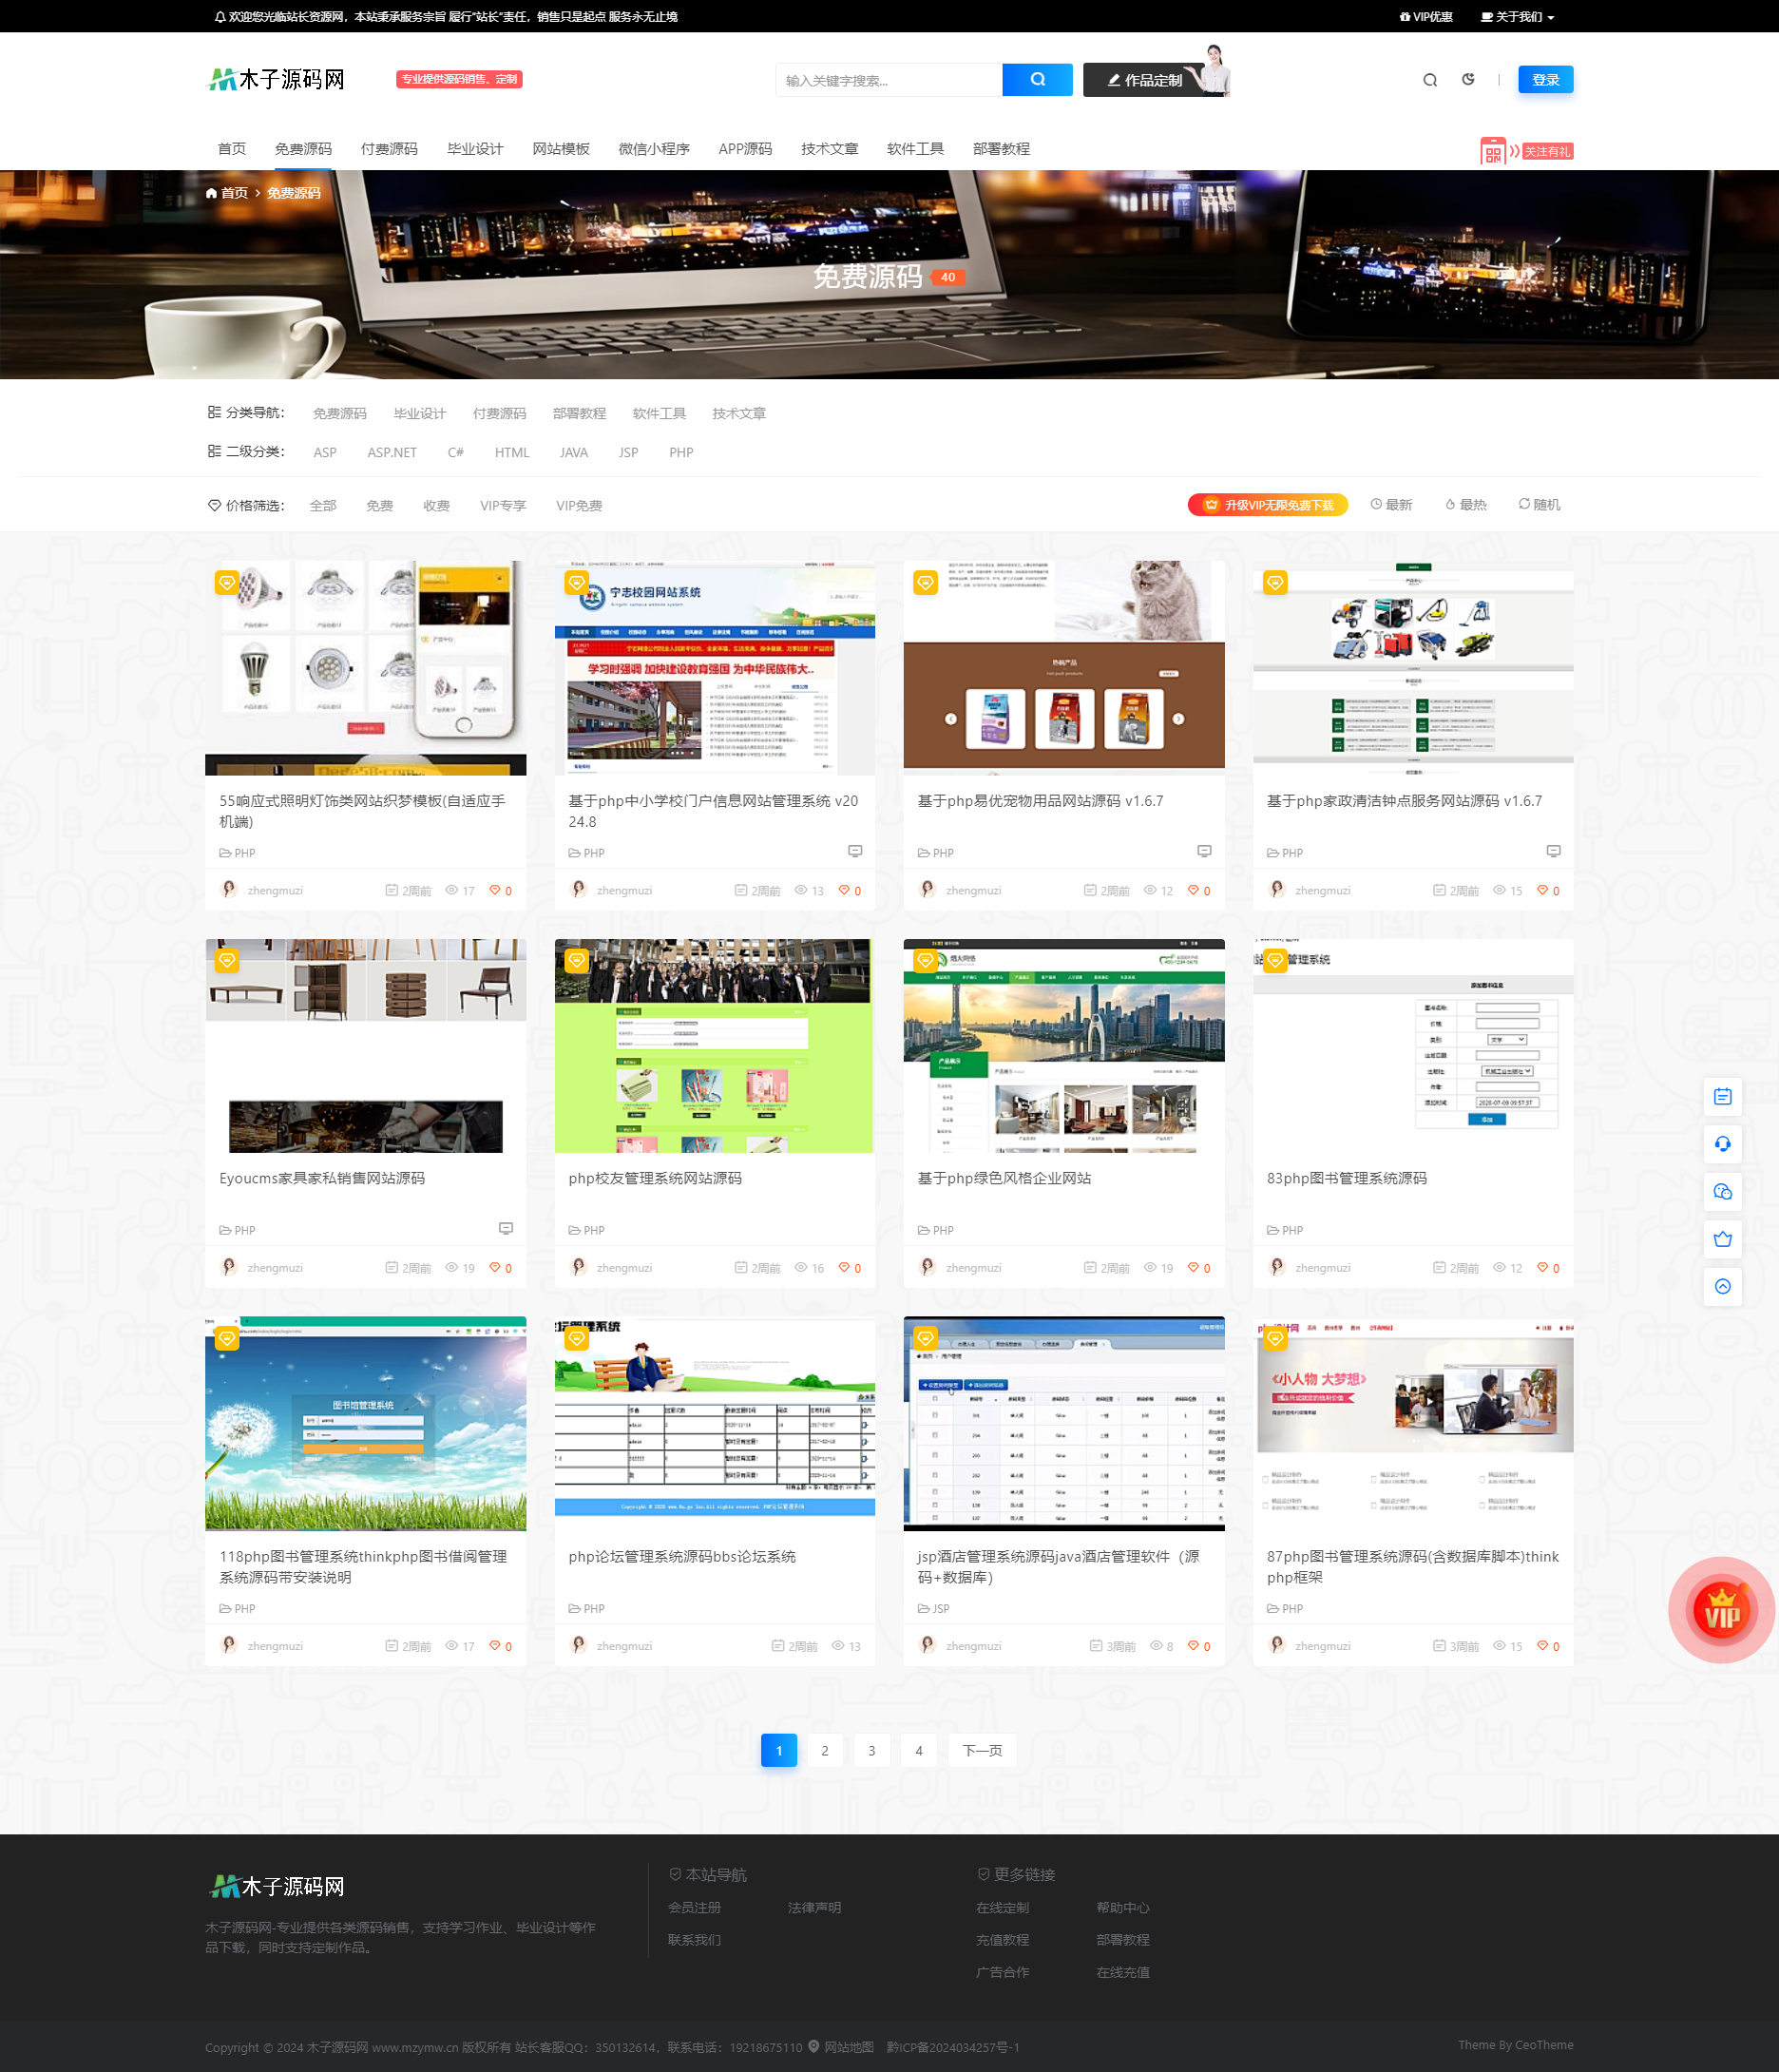
Task: Click comment icon on Eyoucms家具家私 card
Action: (506, 1228)
